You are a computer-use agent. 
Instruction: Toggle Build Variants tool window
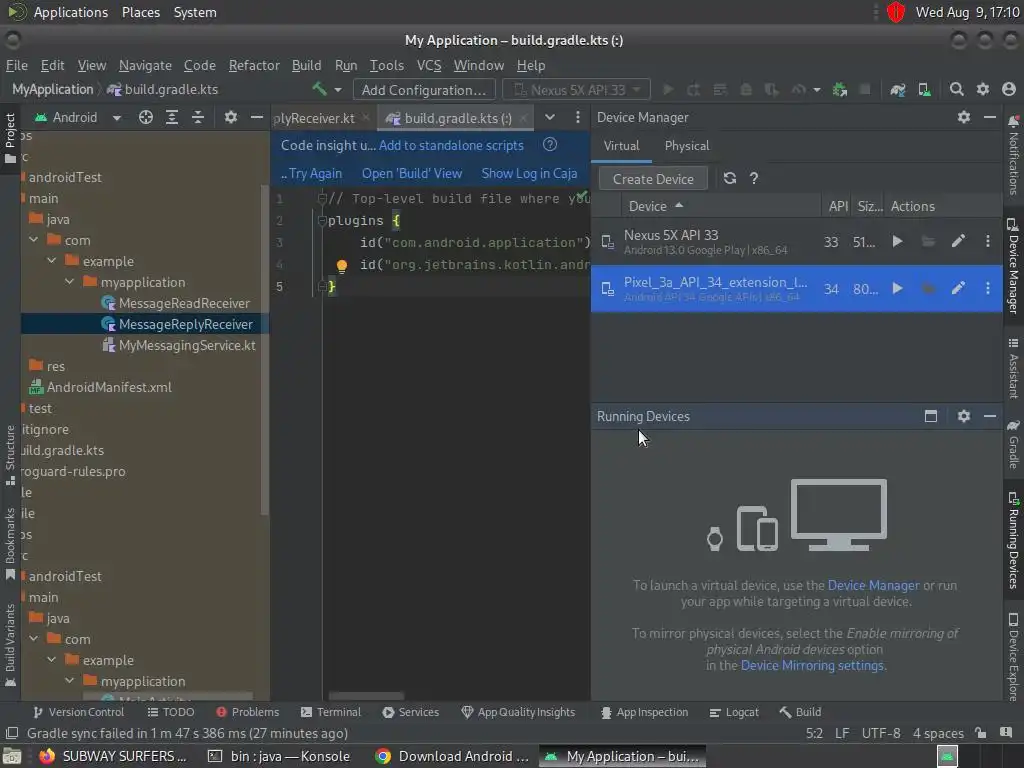[10, 645]
